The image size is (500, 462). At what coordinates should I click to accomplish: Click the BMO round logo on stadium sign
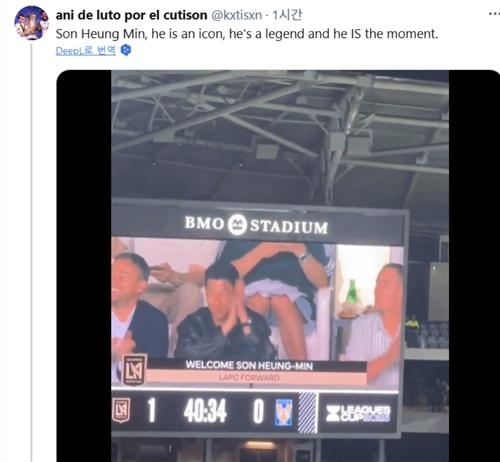pos(237,225)
